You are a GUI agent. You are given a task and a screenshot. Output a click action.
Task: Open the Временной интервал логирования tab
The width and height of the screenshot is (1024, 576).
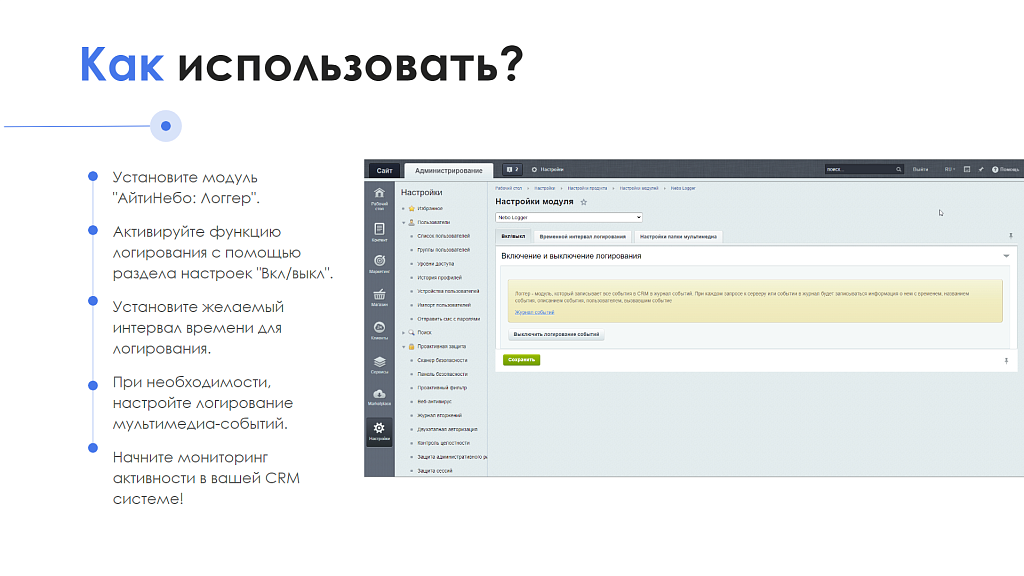[583, 236]
